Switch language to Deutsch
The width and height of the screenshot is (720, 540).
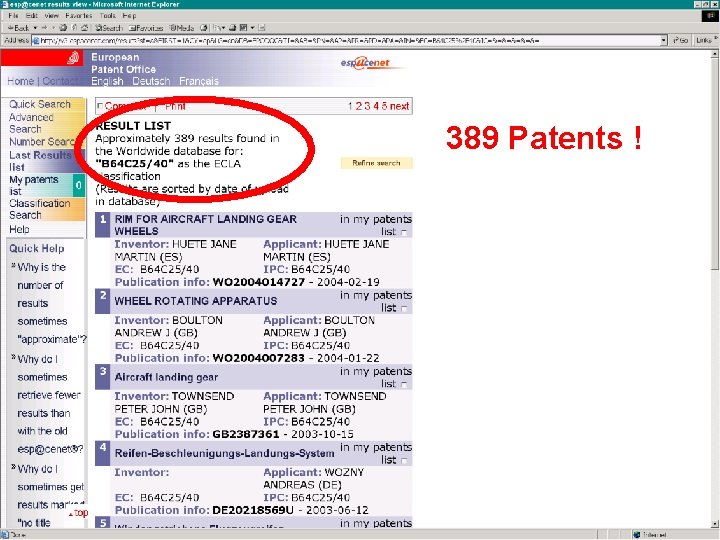(151, 81)
